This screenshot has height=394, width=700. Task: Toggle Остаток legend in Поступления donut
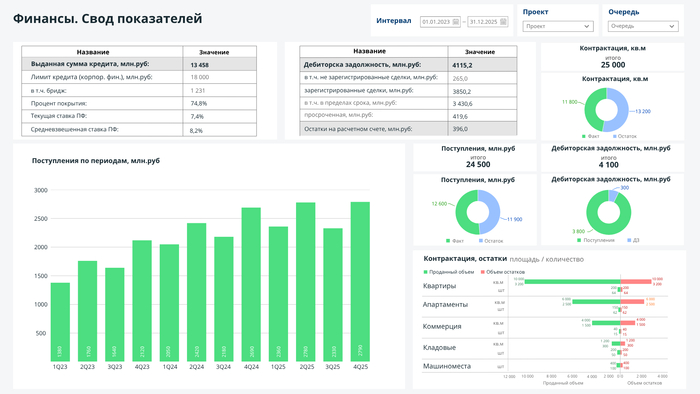(491, 241)
